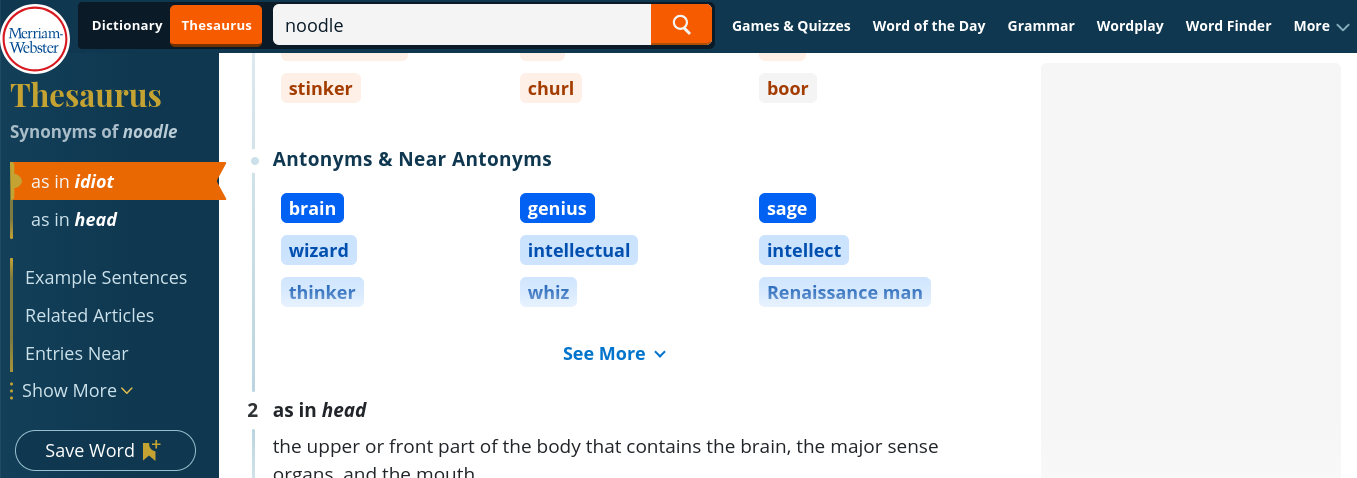Open the Grammar section
The height and width of the screenshot is (478, 1357).
click(1041, 26)
